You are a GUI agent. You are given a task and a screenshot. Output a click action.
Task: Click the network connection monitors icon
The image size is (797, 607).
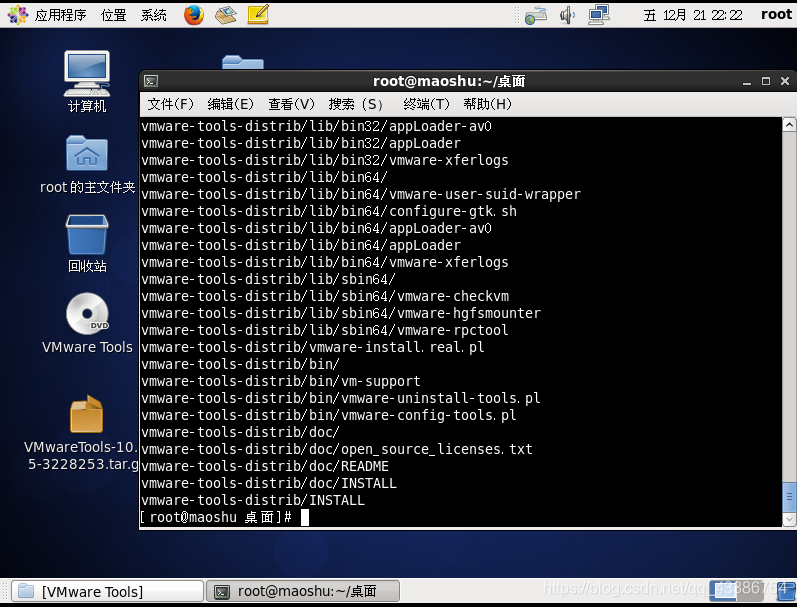coord(599,15)
